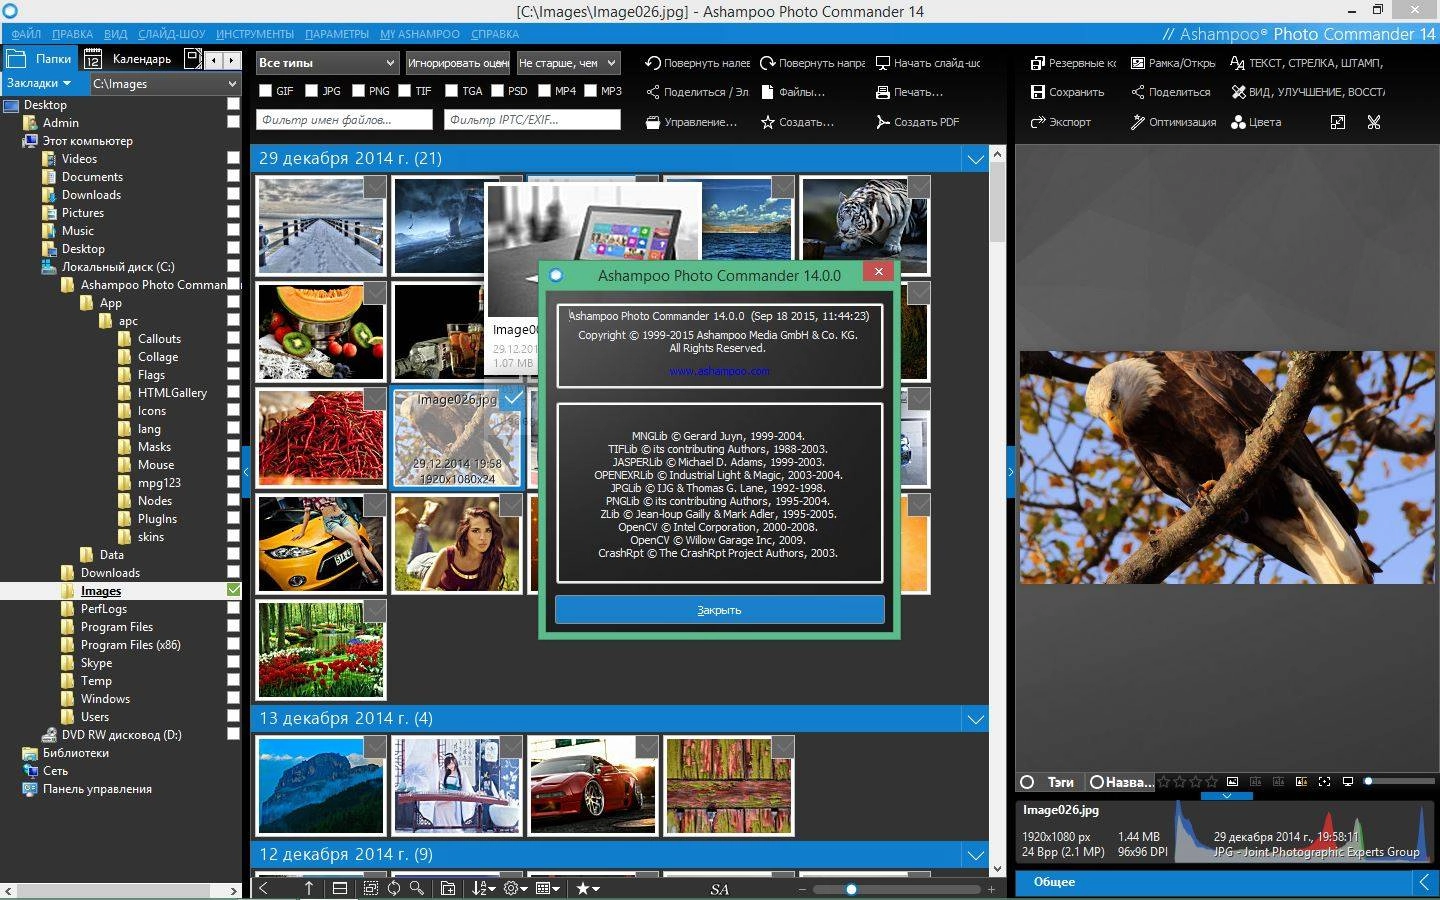Click the select all icon in bottom toolbar

click(x=371, y=888)
